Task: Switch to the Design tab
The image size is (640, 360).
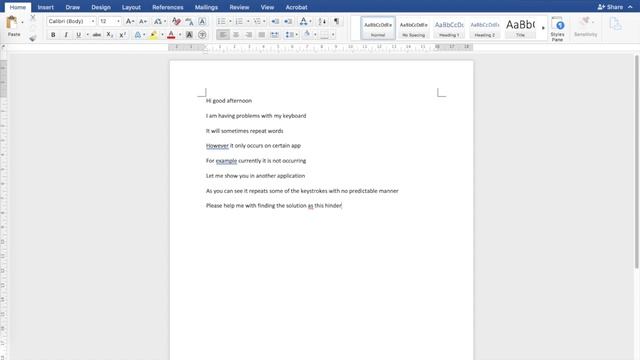Action: coord(101,7)
